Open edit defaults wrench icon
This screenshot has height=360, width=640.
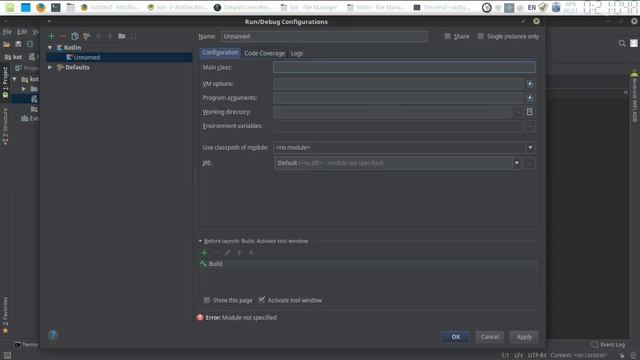point(87,36)
